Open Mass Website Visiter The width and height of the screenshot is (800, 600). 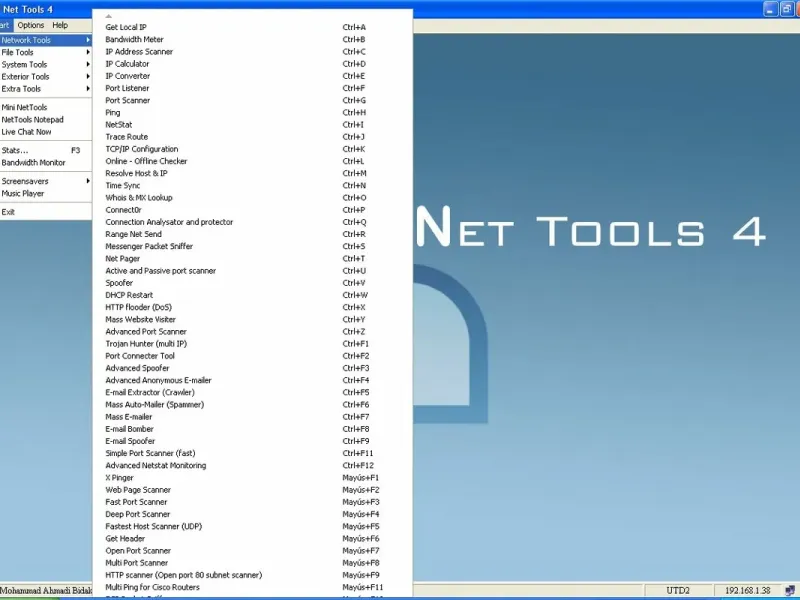tap(252, 319)
